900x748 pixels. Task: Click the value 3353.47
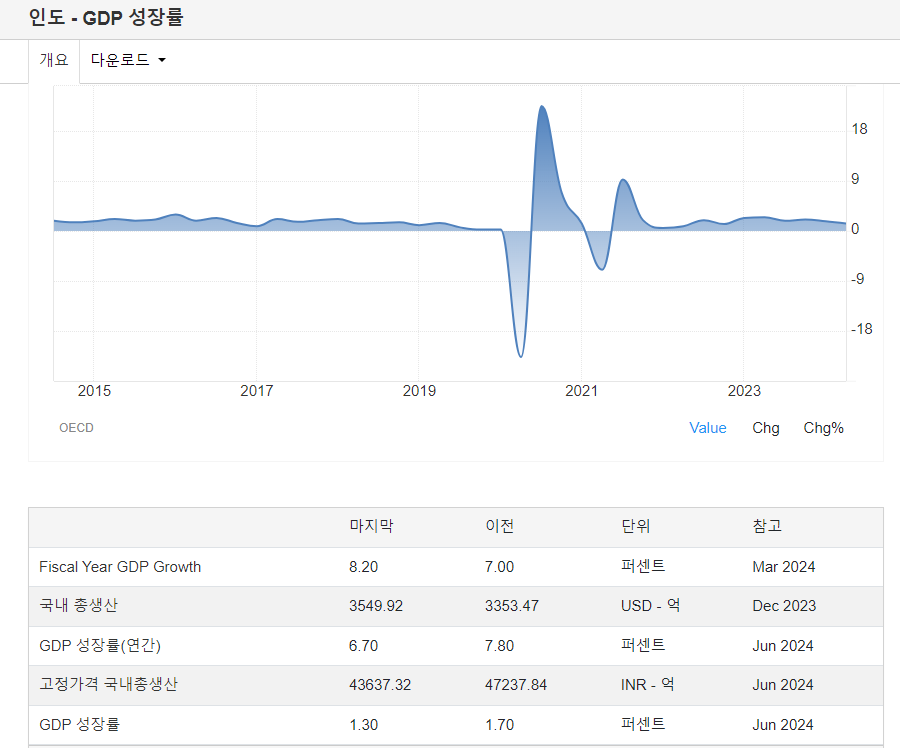point(512,606)
